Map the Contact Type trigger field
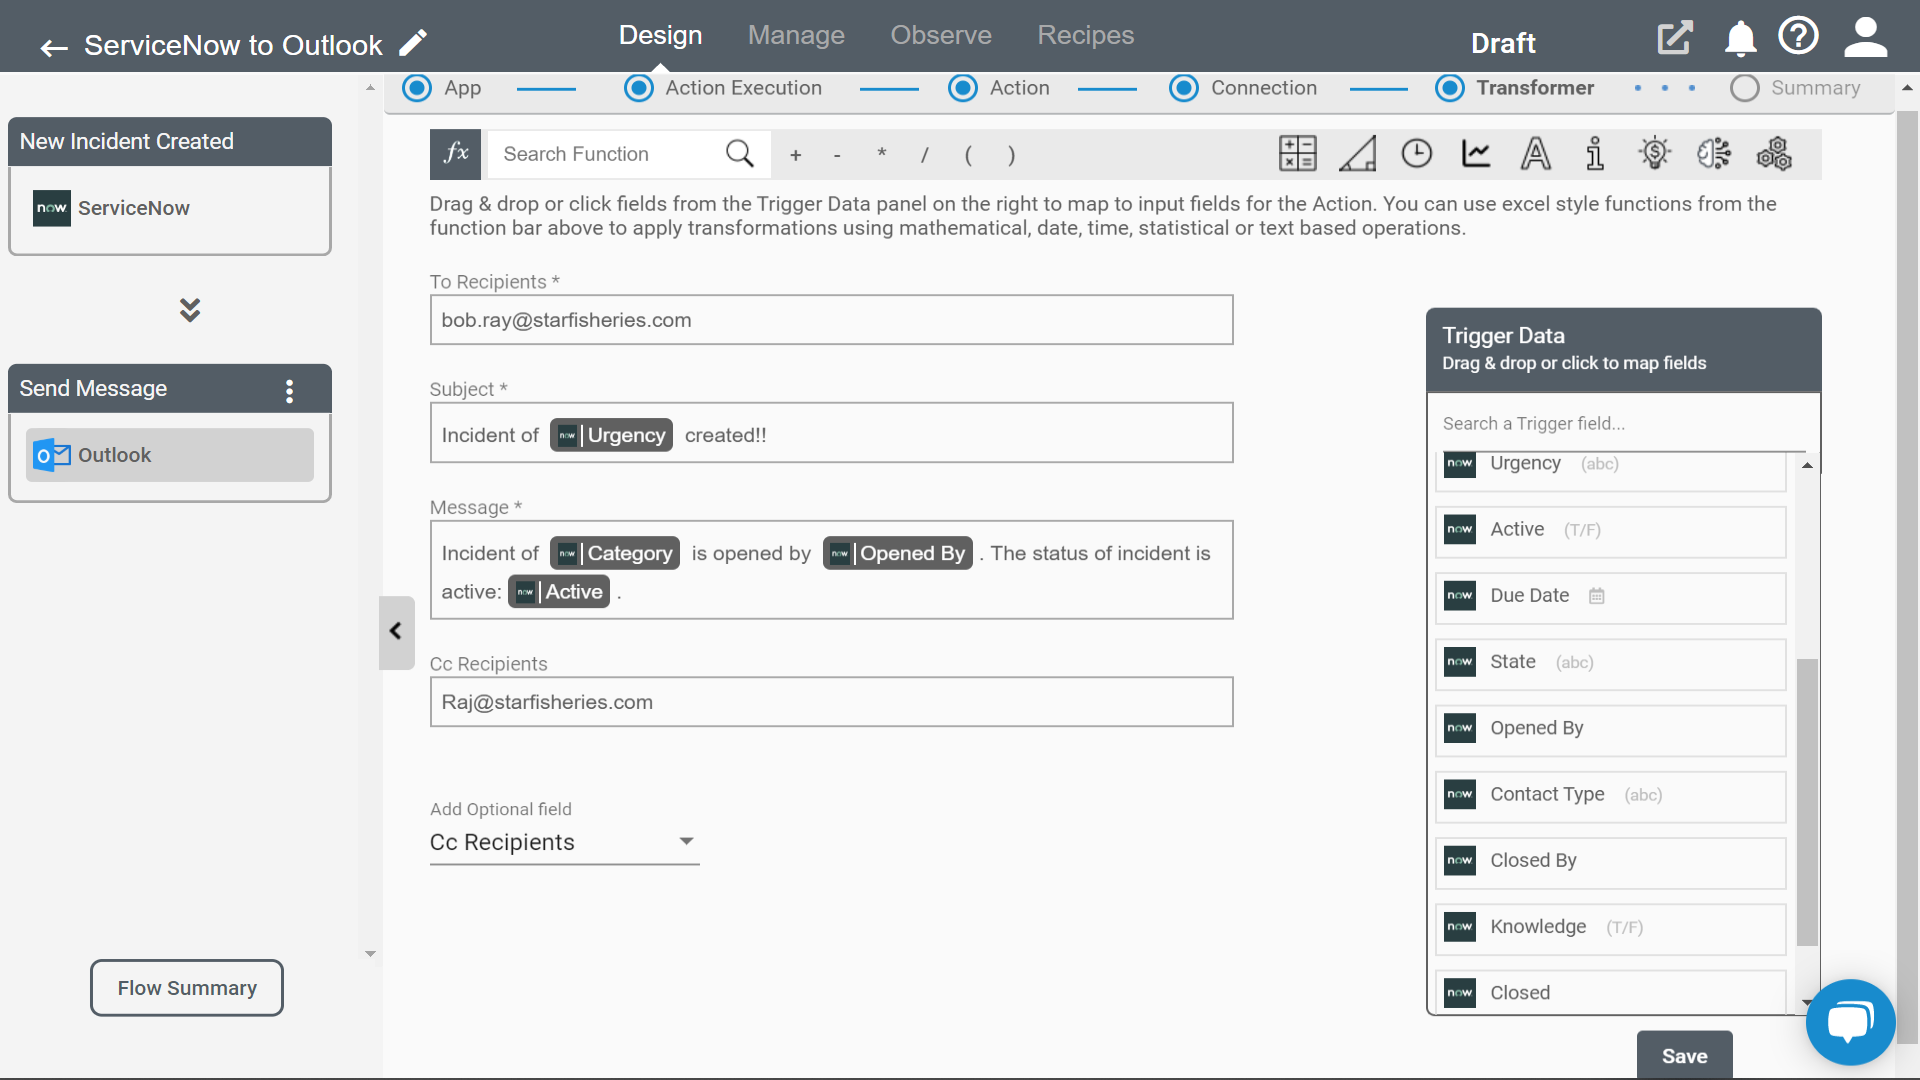This screenshot has height=1080, width=1920. 1610,795
